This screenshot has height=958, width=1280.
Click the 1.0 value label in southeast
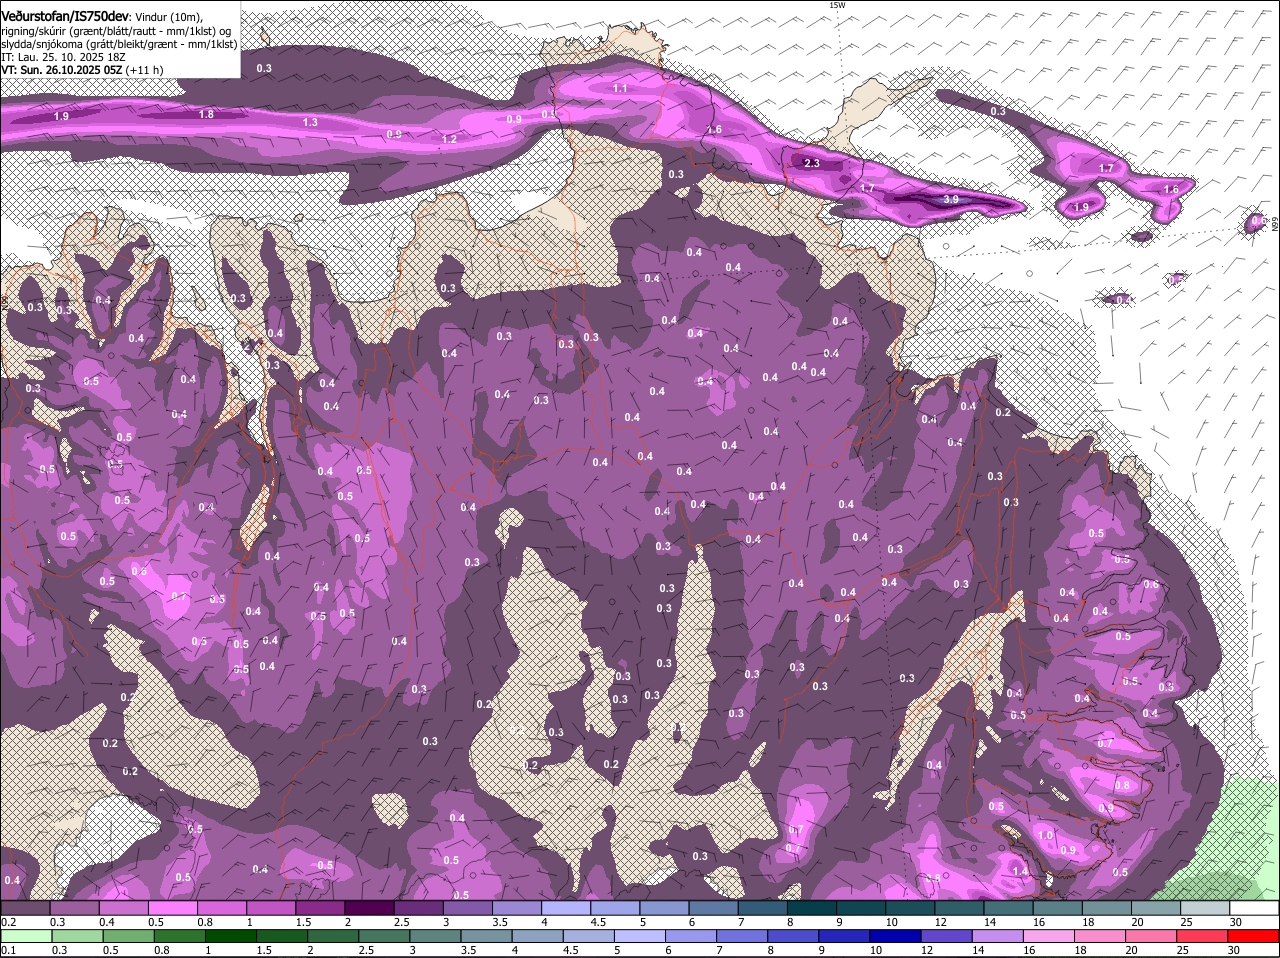(x=1045, y=835)
